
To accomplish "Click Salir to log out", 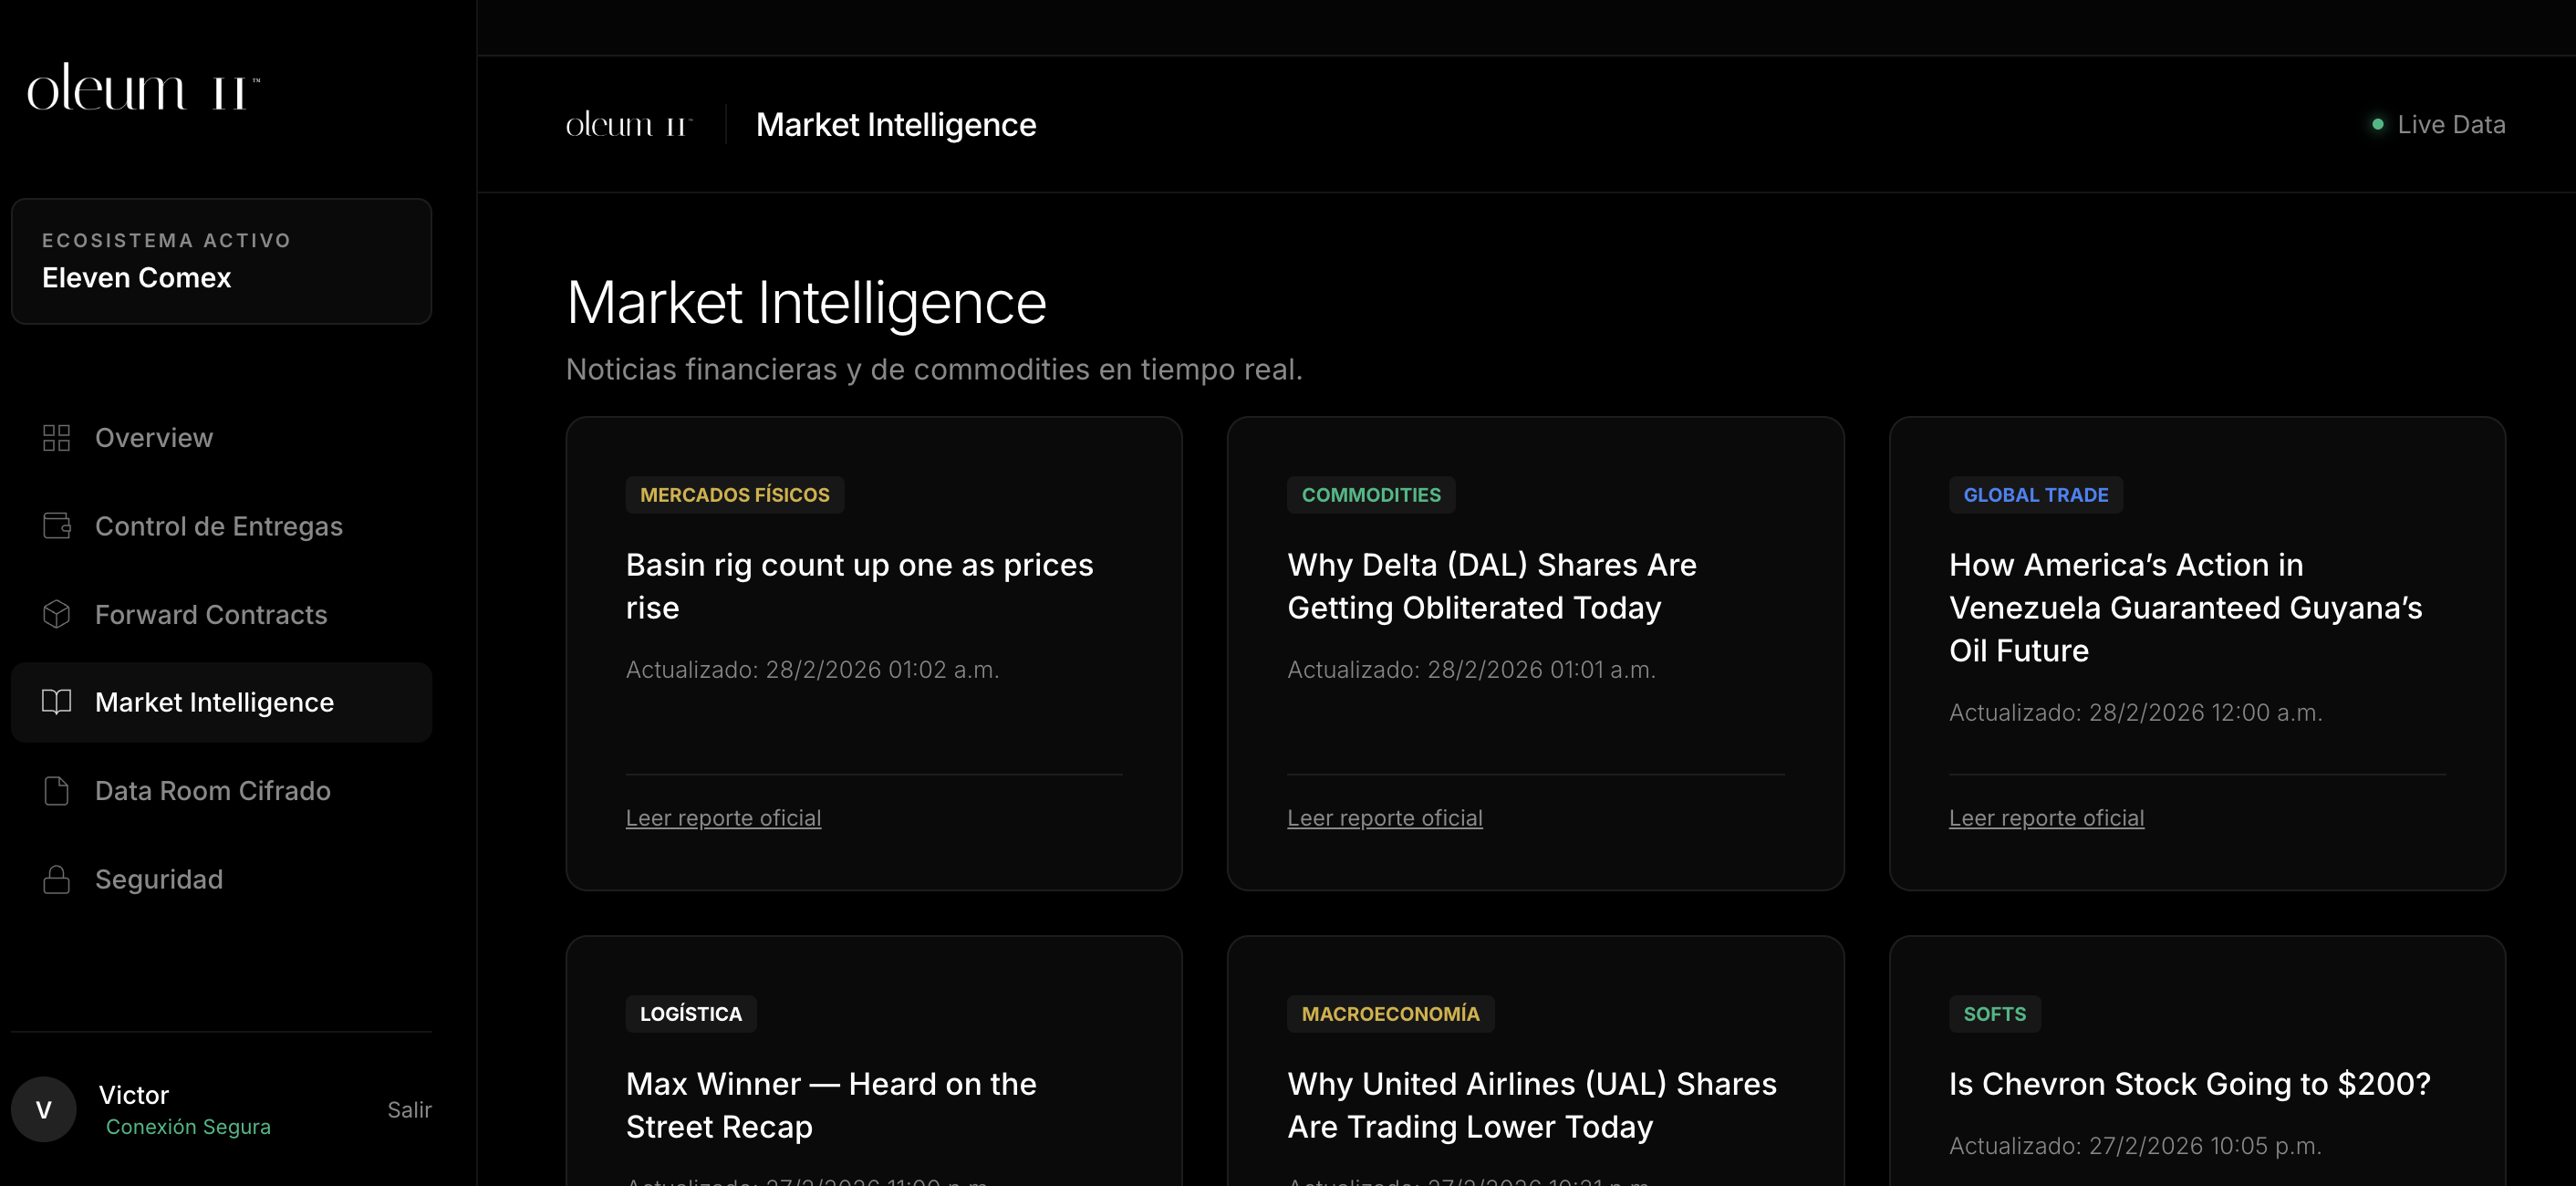I will tap(409, 1109).
